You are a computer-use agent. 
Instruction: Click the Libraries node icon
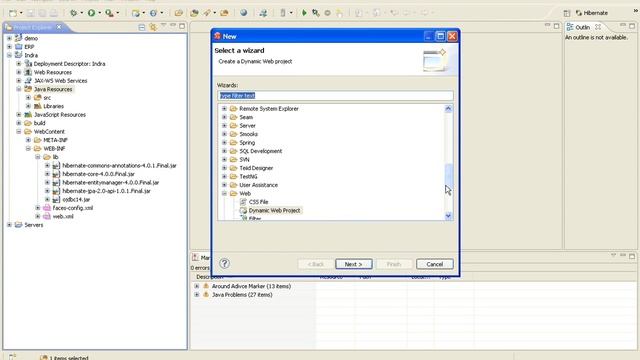pos(38,106)
